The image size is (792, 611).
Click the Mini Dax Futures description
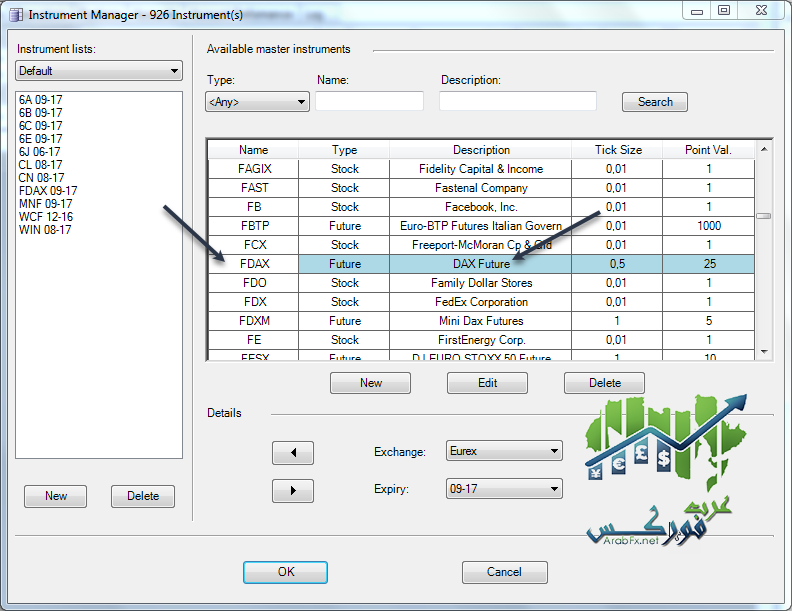click(481, 321)
